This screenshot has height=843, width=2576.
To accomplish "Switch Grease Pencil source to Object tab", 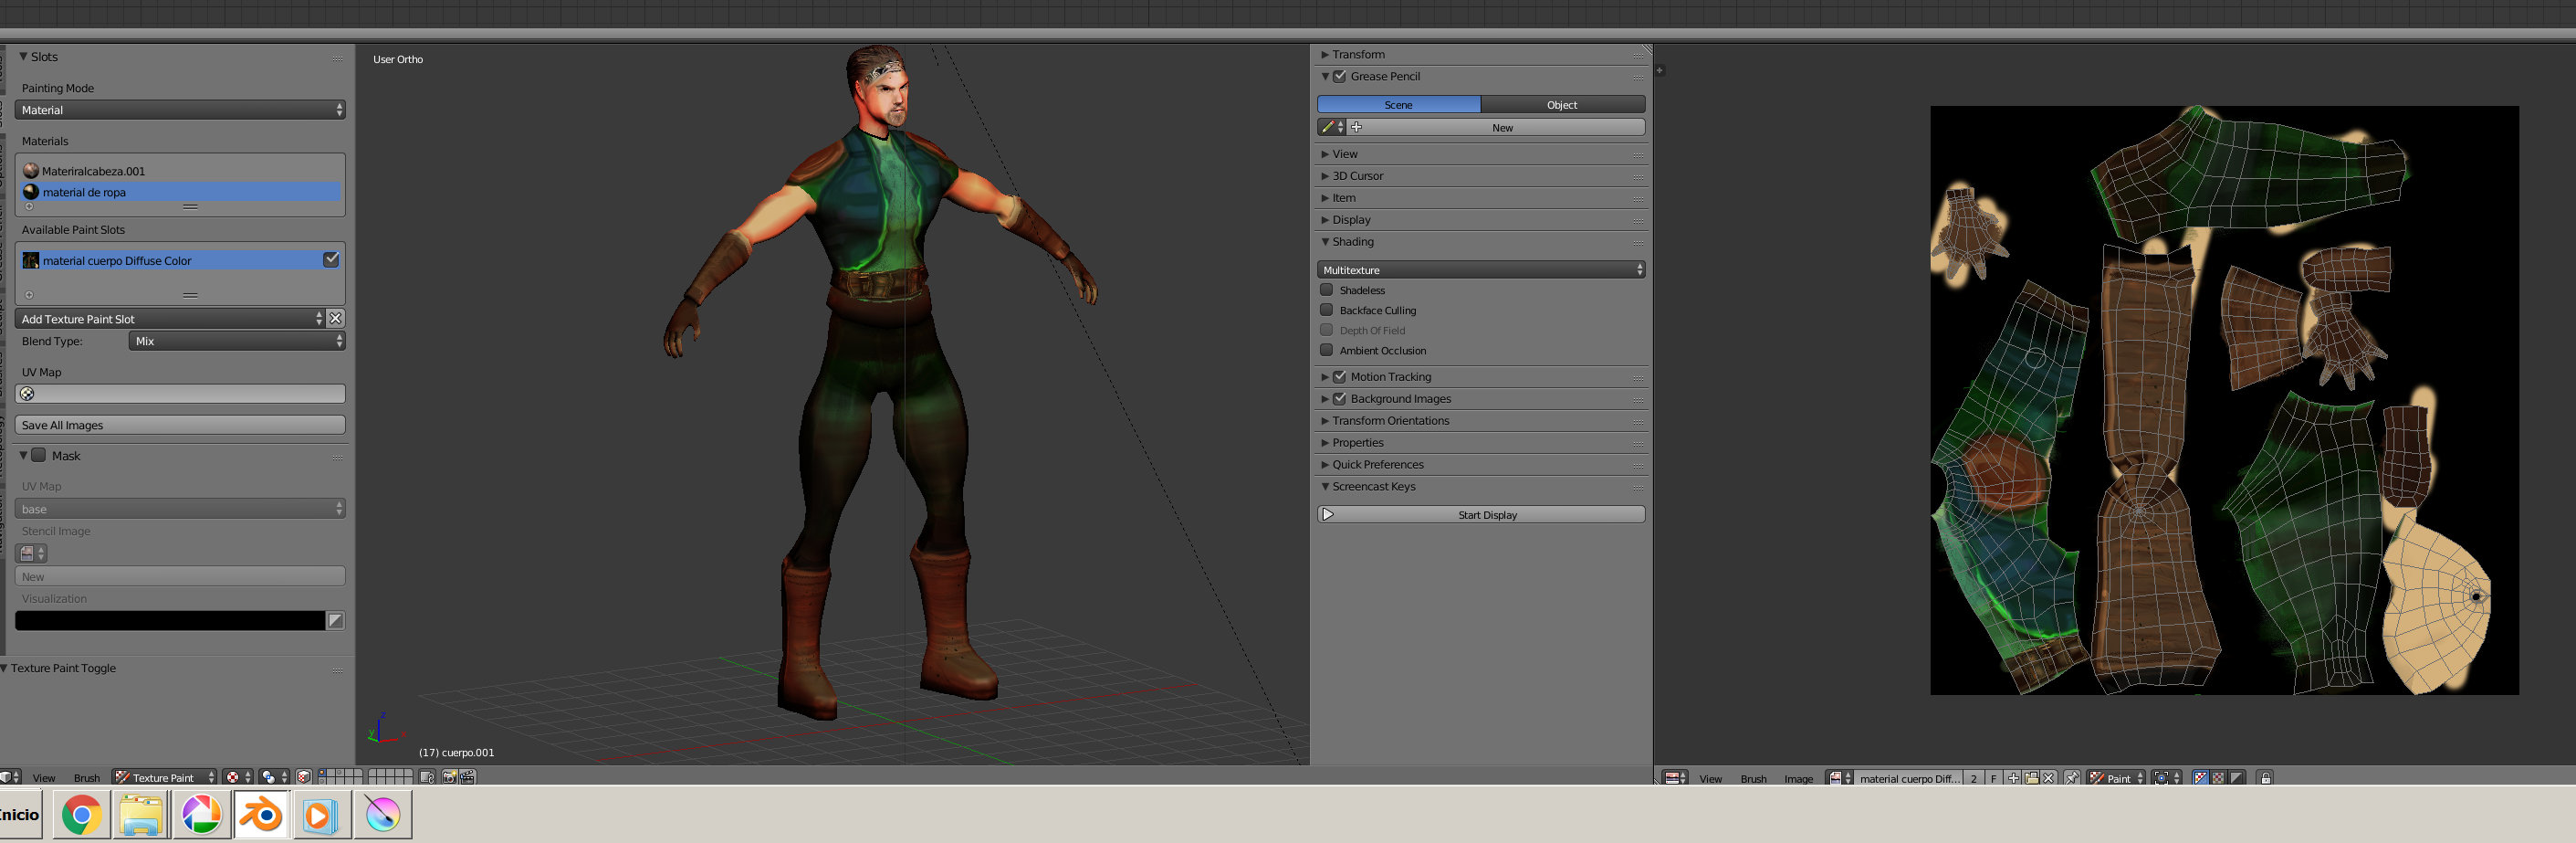I will pyautogui.click(x=1561, y=105).
